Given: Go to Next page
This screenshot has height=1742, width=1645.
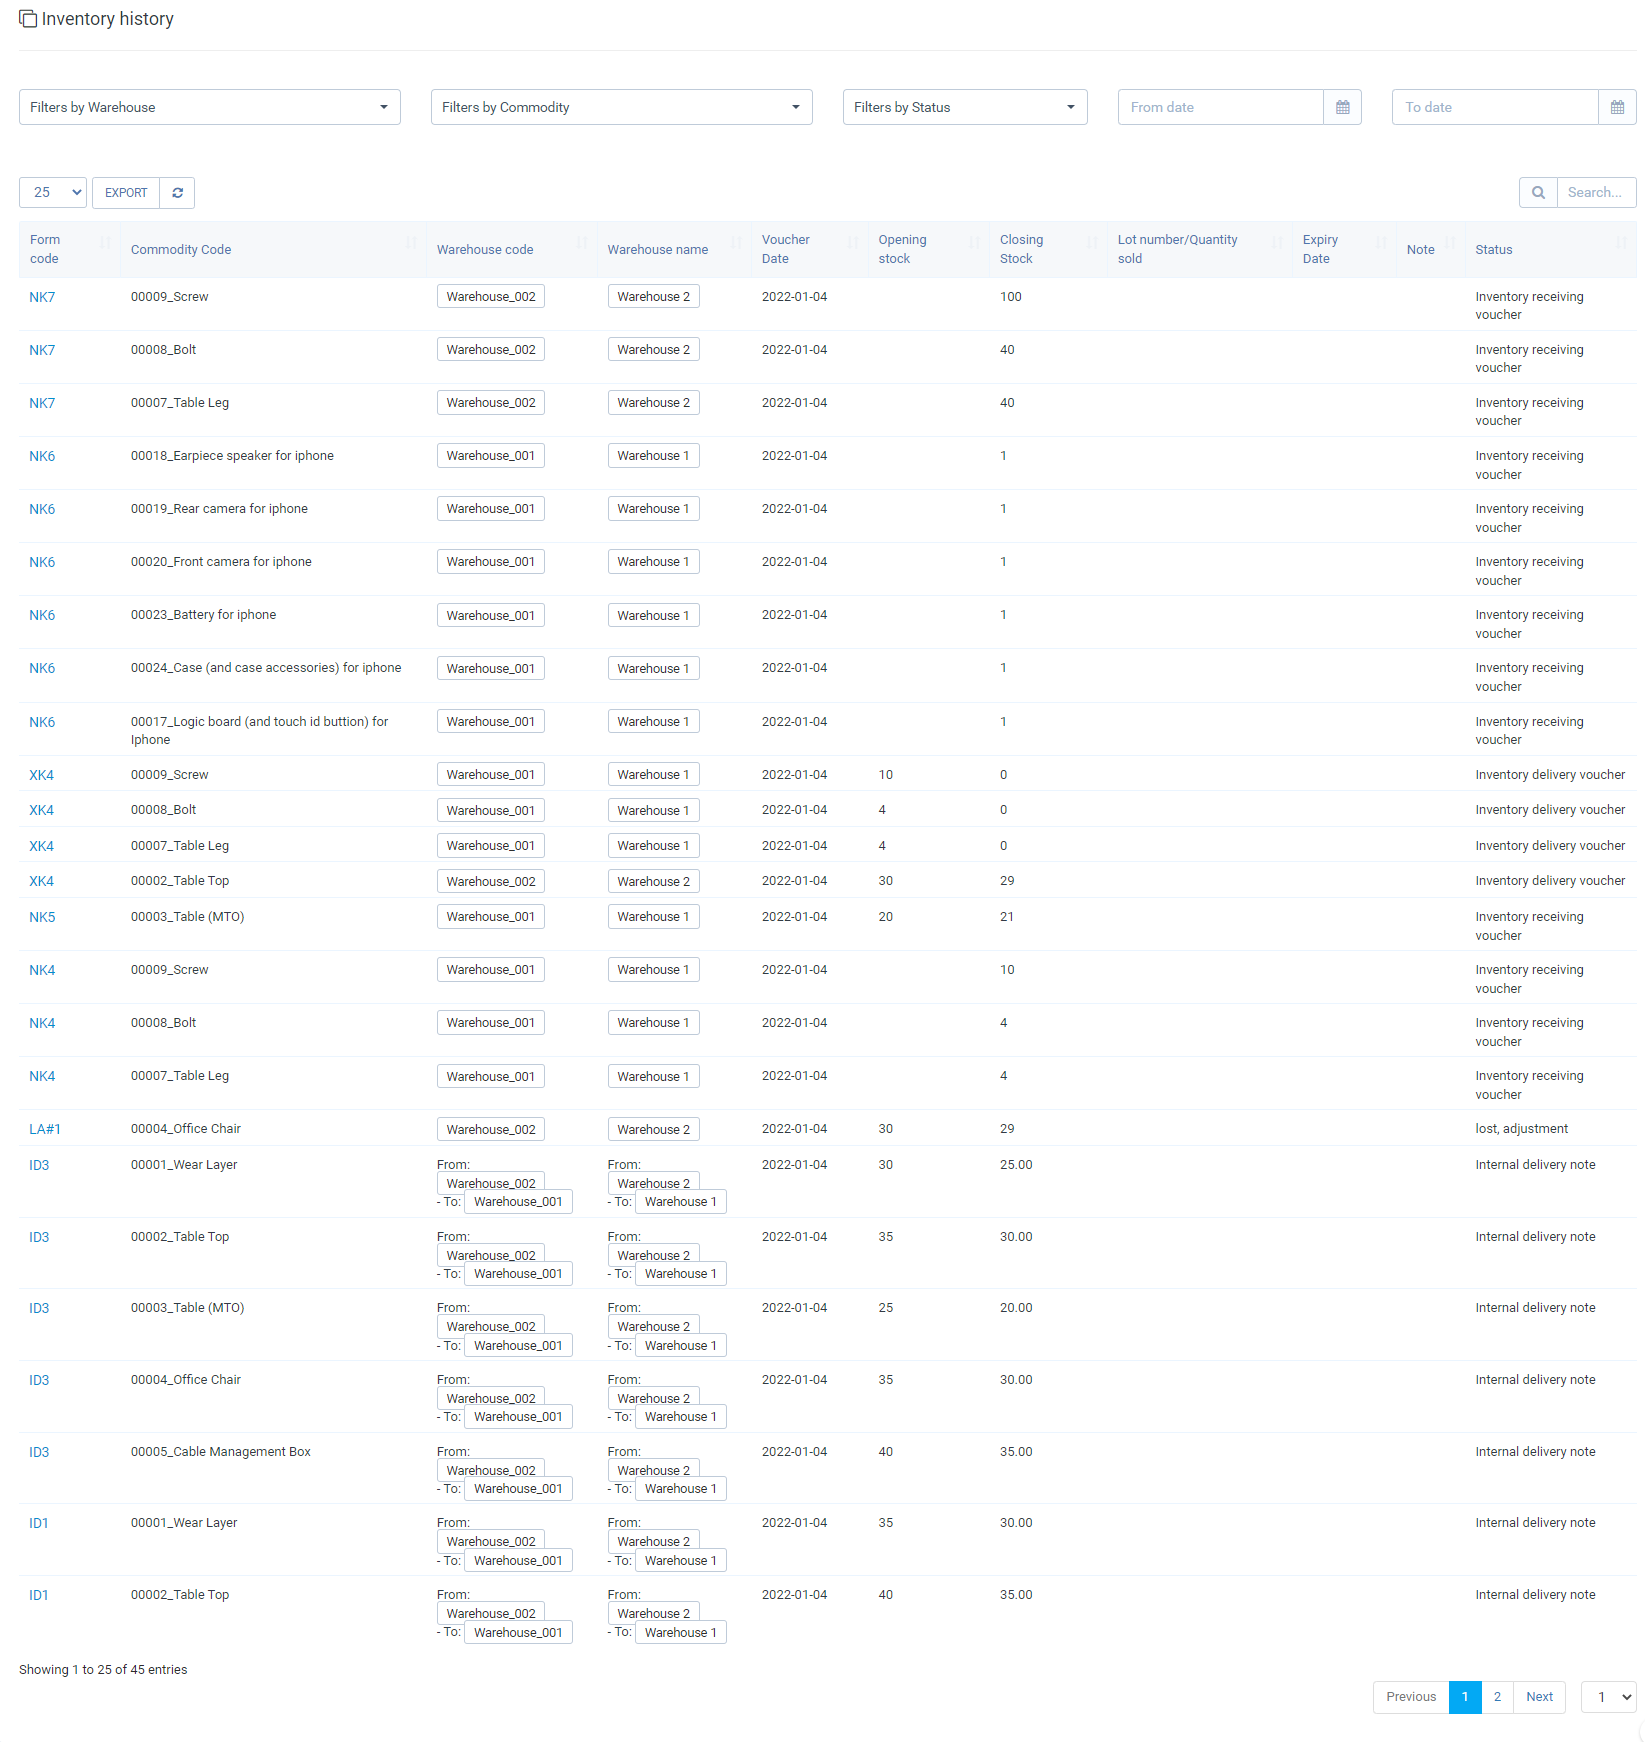Looking at the screenshot, I should point(1539,1697).
